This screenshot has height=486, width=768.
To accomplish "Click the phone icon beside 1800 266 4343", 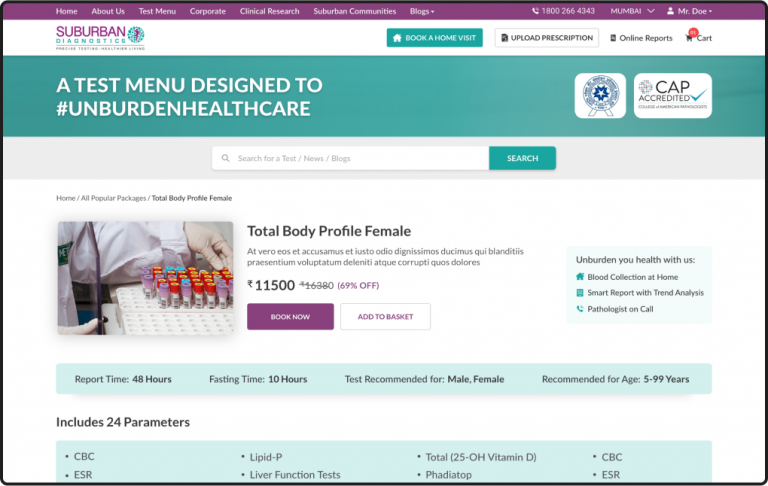I will pyautogui.click(x=535, y=11).
